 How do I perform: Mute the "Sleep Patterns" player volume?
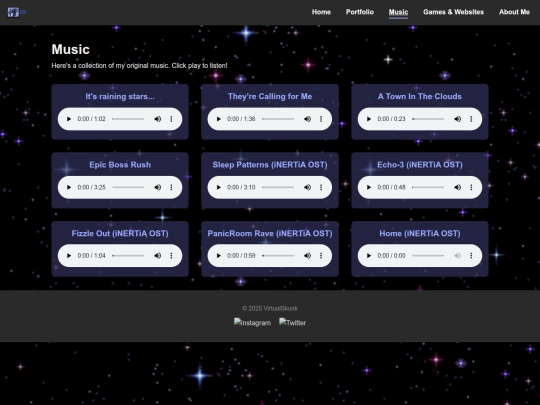pyautogui.click(x=308, y=187)
